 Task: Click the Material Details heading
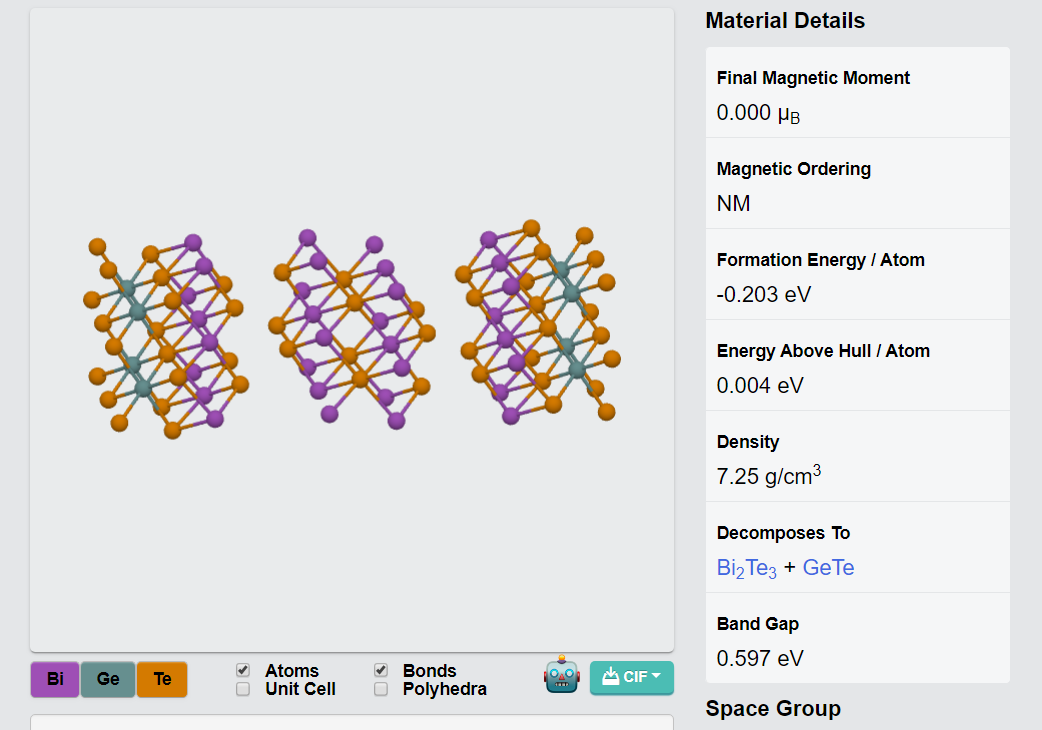[785, 21]
